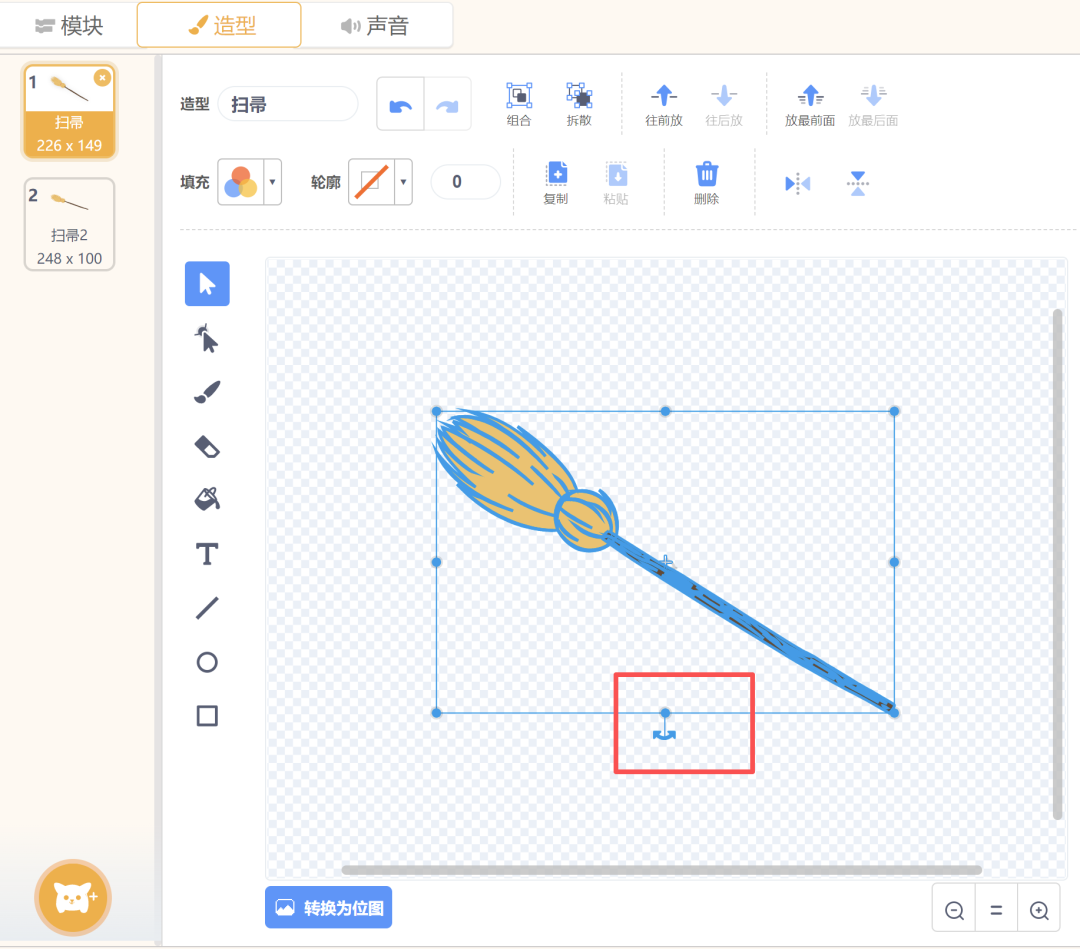Select the Brush tool
This screenshot has width=1080, height=949.
(x=207, y=393)
